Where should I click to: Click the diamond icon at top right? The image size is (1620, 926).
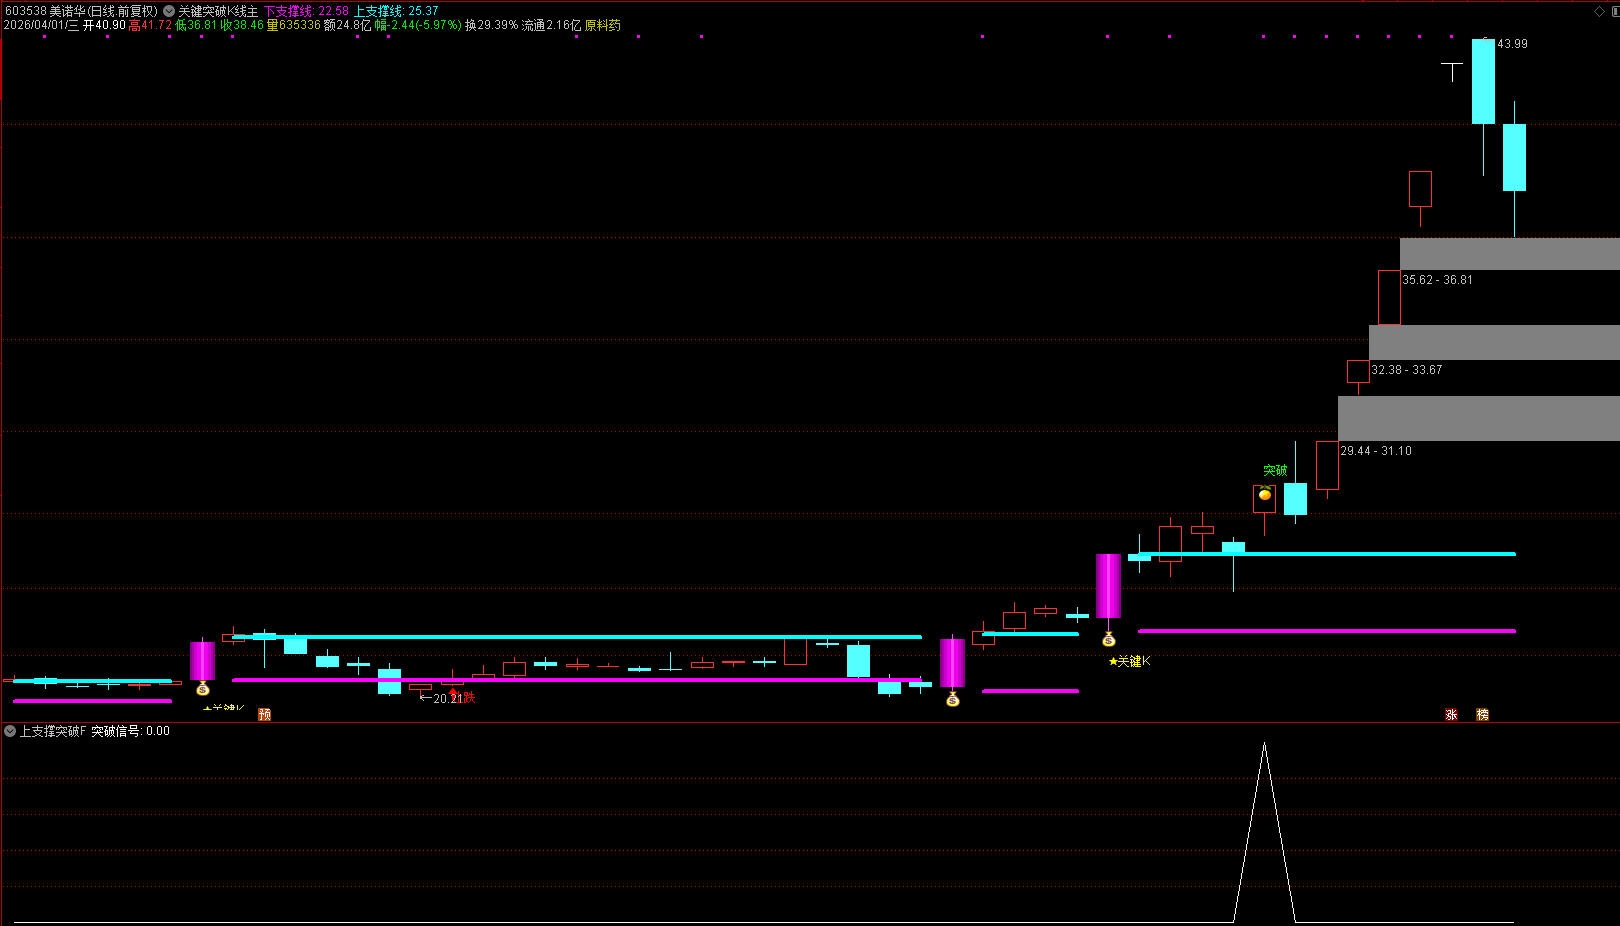pos(1599,11)
